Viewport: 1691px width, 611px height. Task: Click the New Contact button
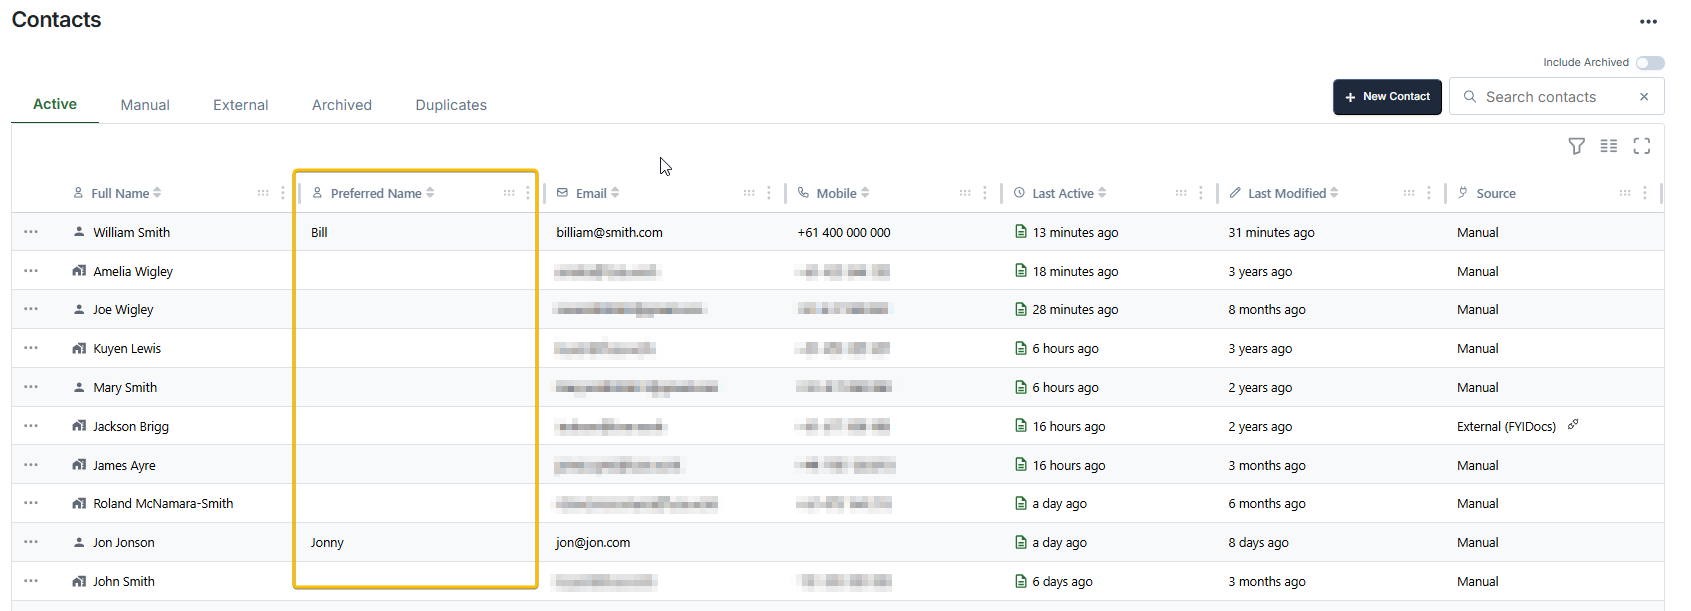click(x=1386, y=97)
